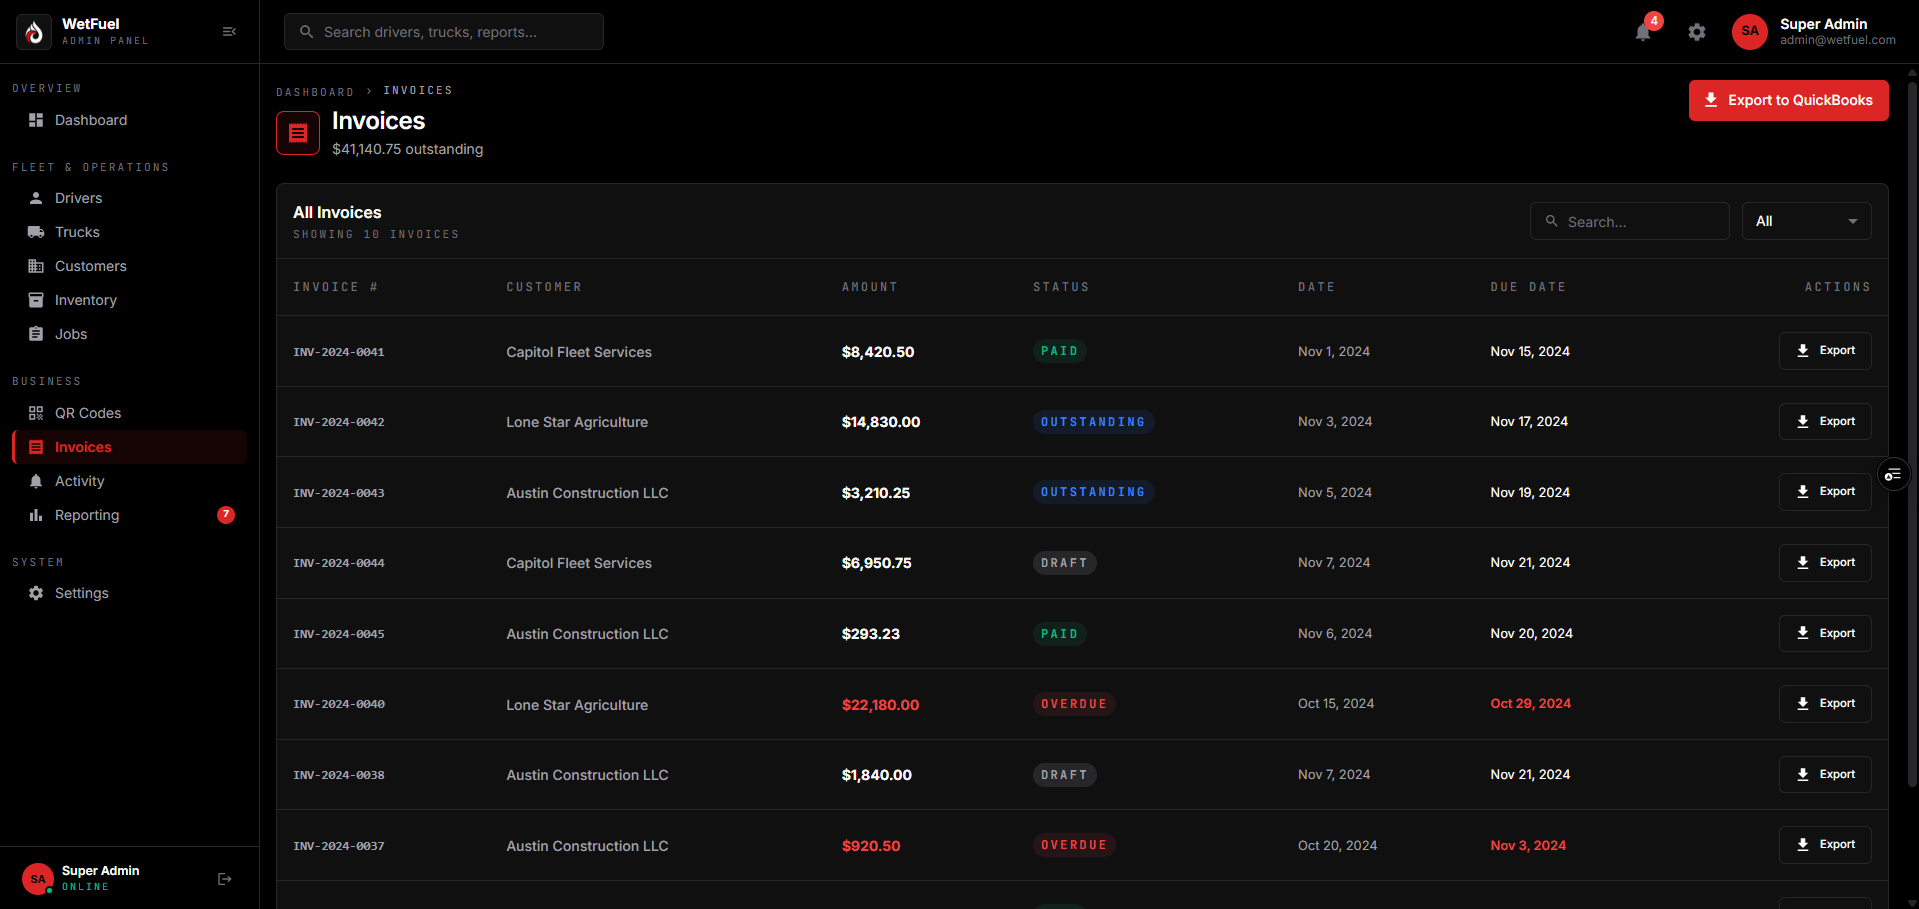Expand the All status filter dropdown
The width and height of the screenshot is (1919, 909).
[x=1806, y=221]
